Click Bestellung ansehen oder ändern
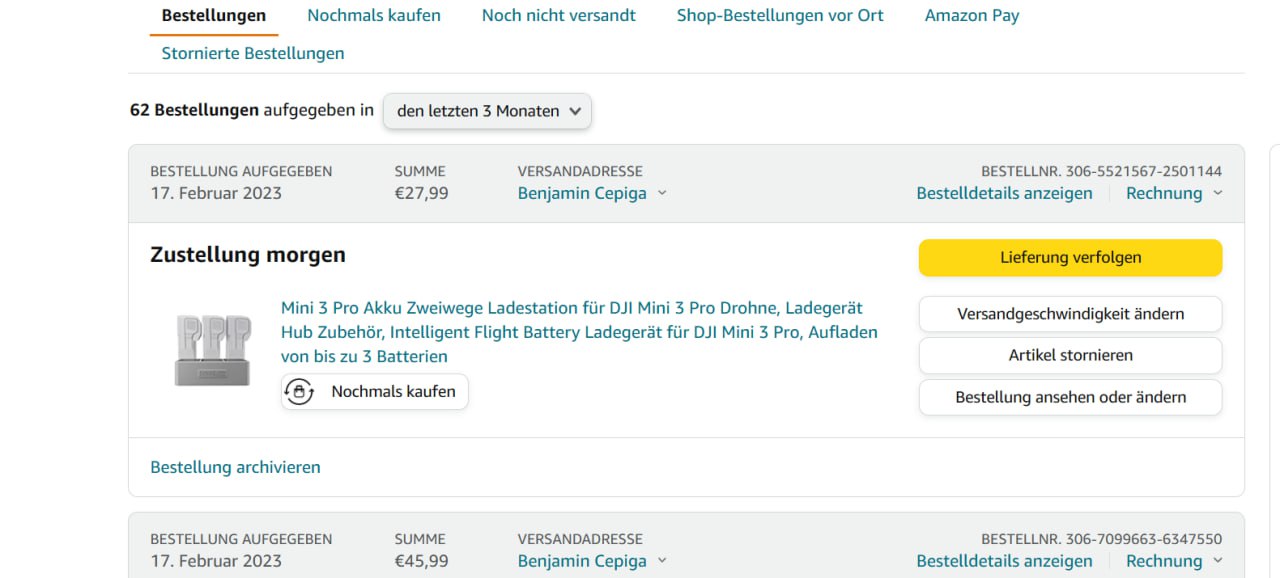 coord(1070,397)
